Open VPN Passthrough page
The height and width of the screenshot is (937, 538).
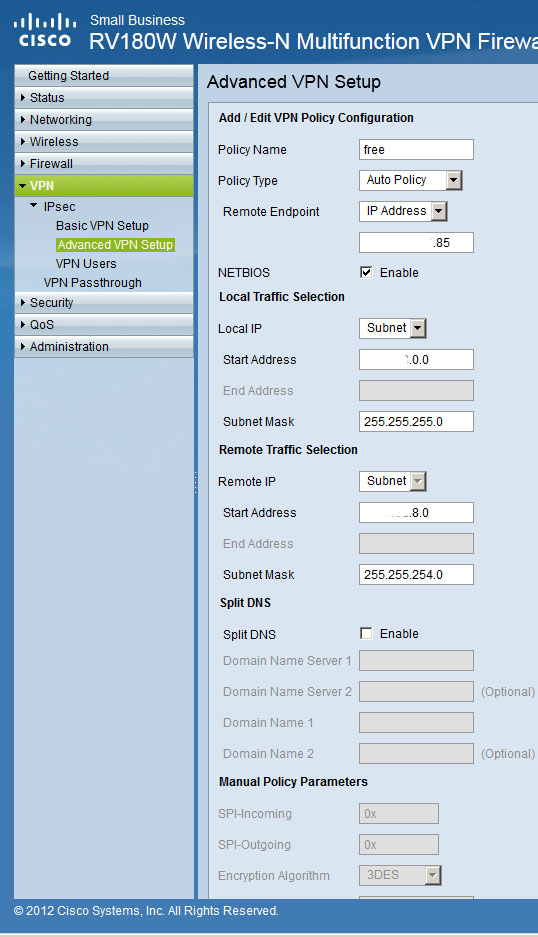(93, 283)
